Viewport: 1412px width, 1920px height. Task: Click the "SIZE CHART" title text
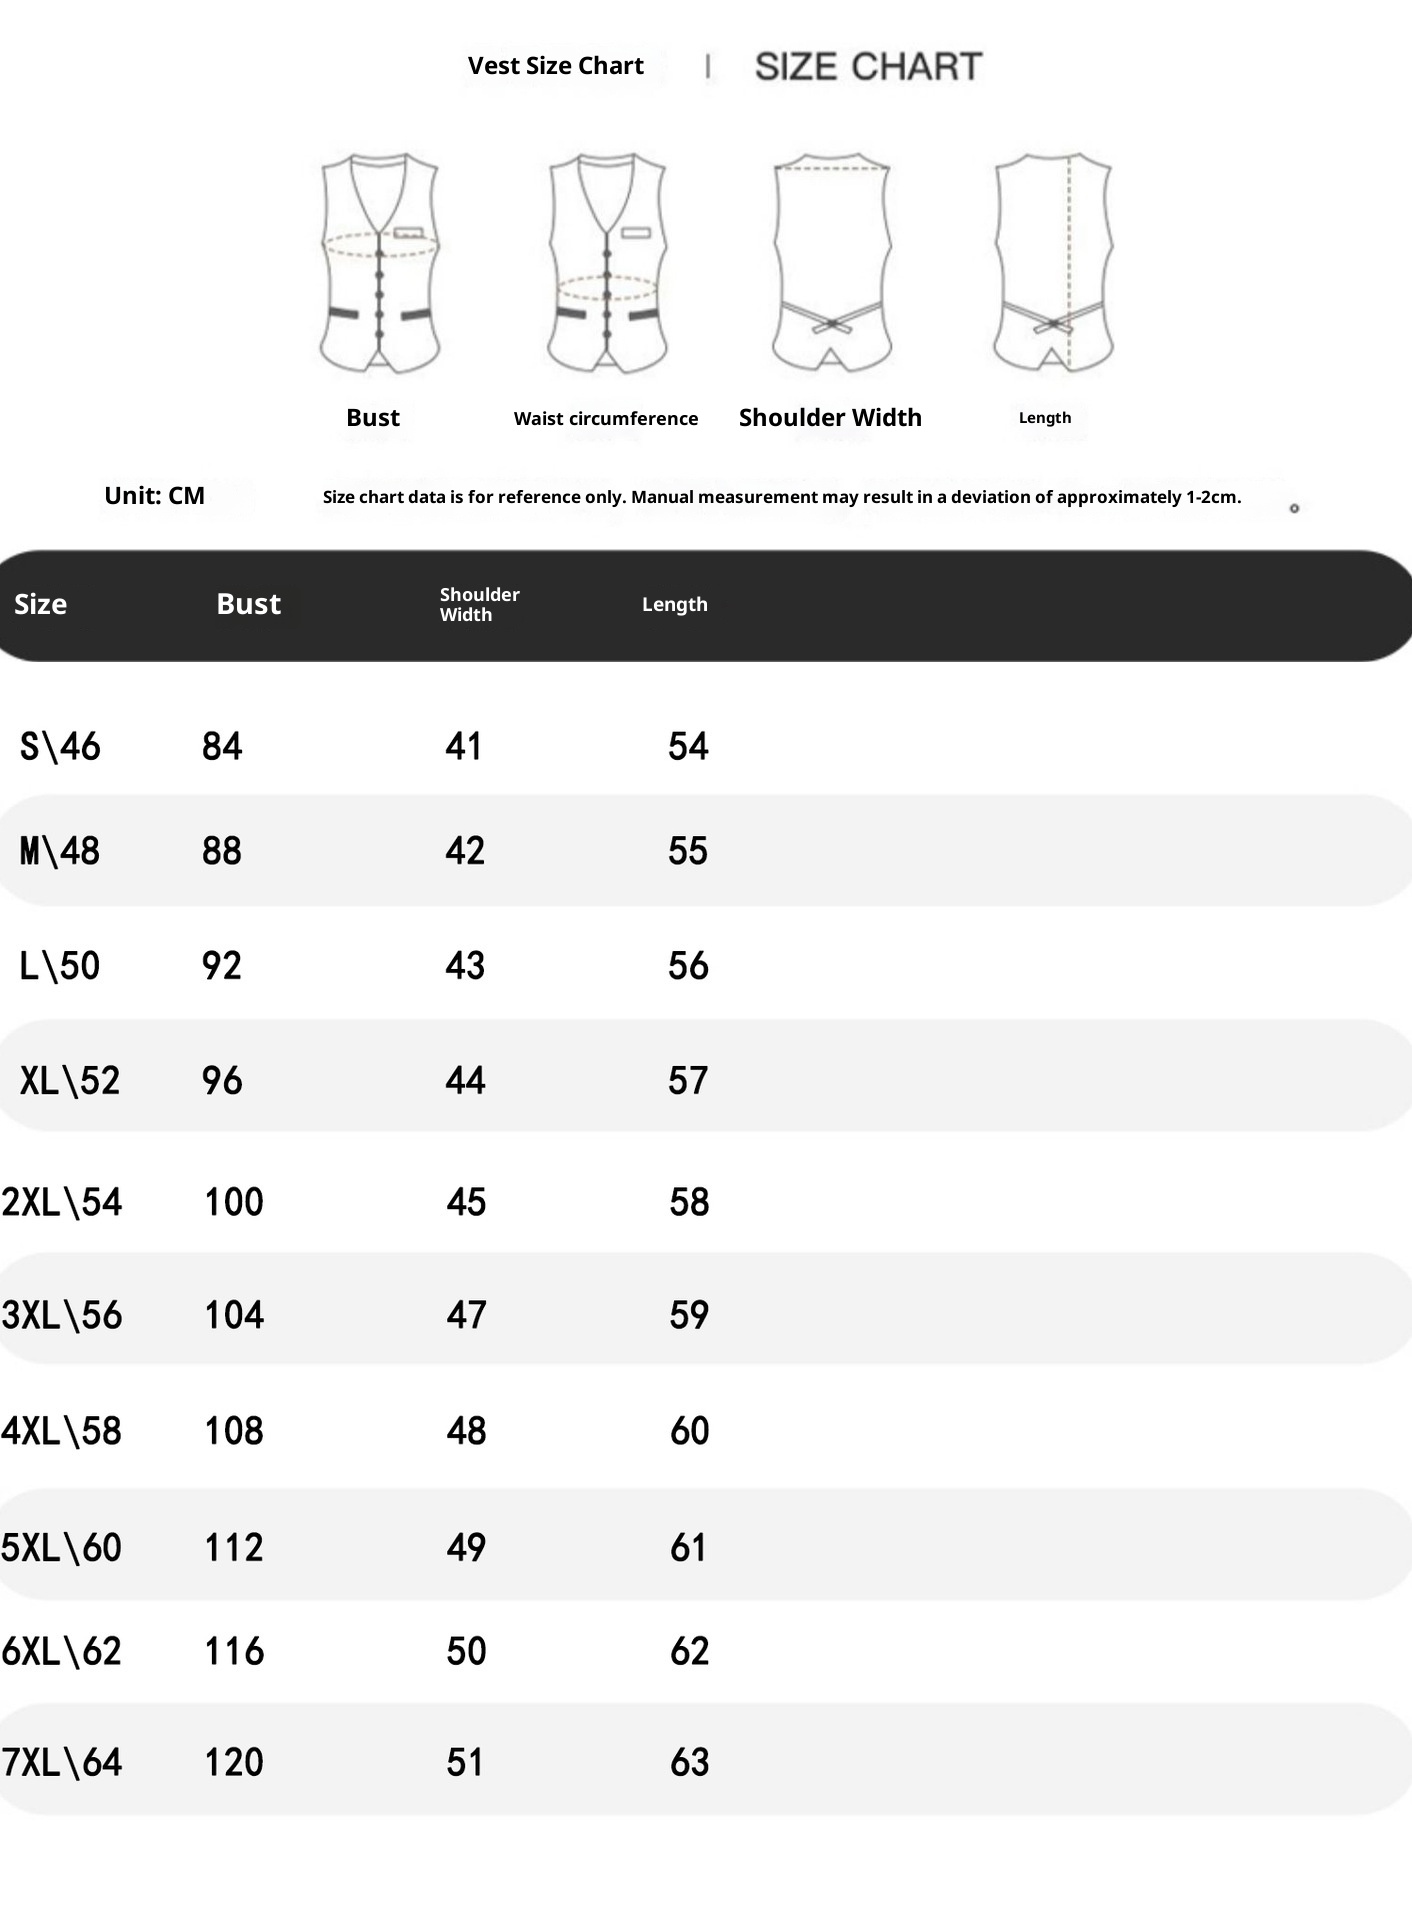pos(868,67)
